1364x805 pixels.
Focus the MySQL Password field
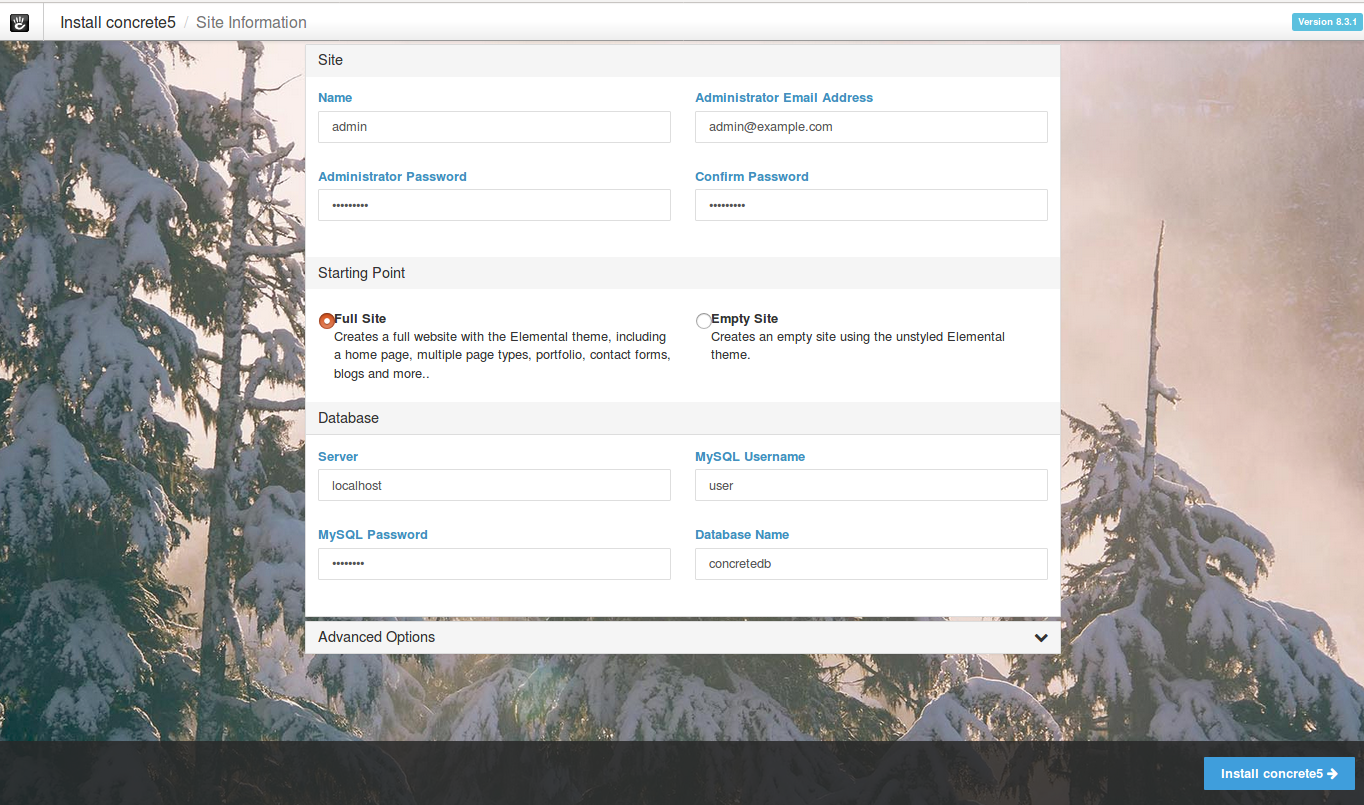(494, 564)
